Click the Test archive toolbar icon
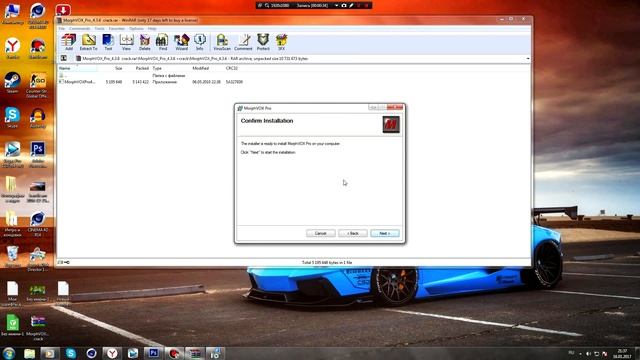 pos(108,42)
